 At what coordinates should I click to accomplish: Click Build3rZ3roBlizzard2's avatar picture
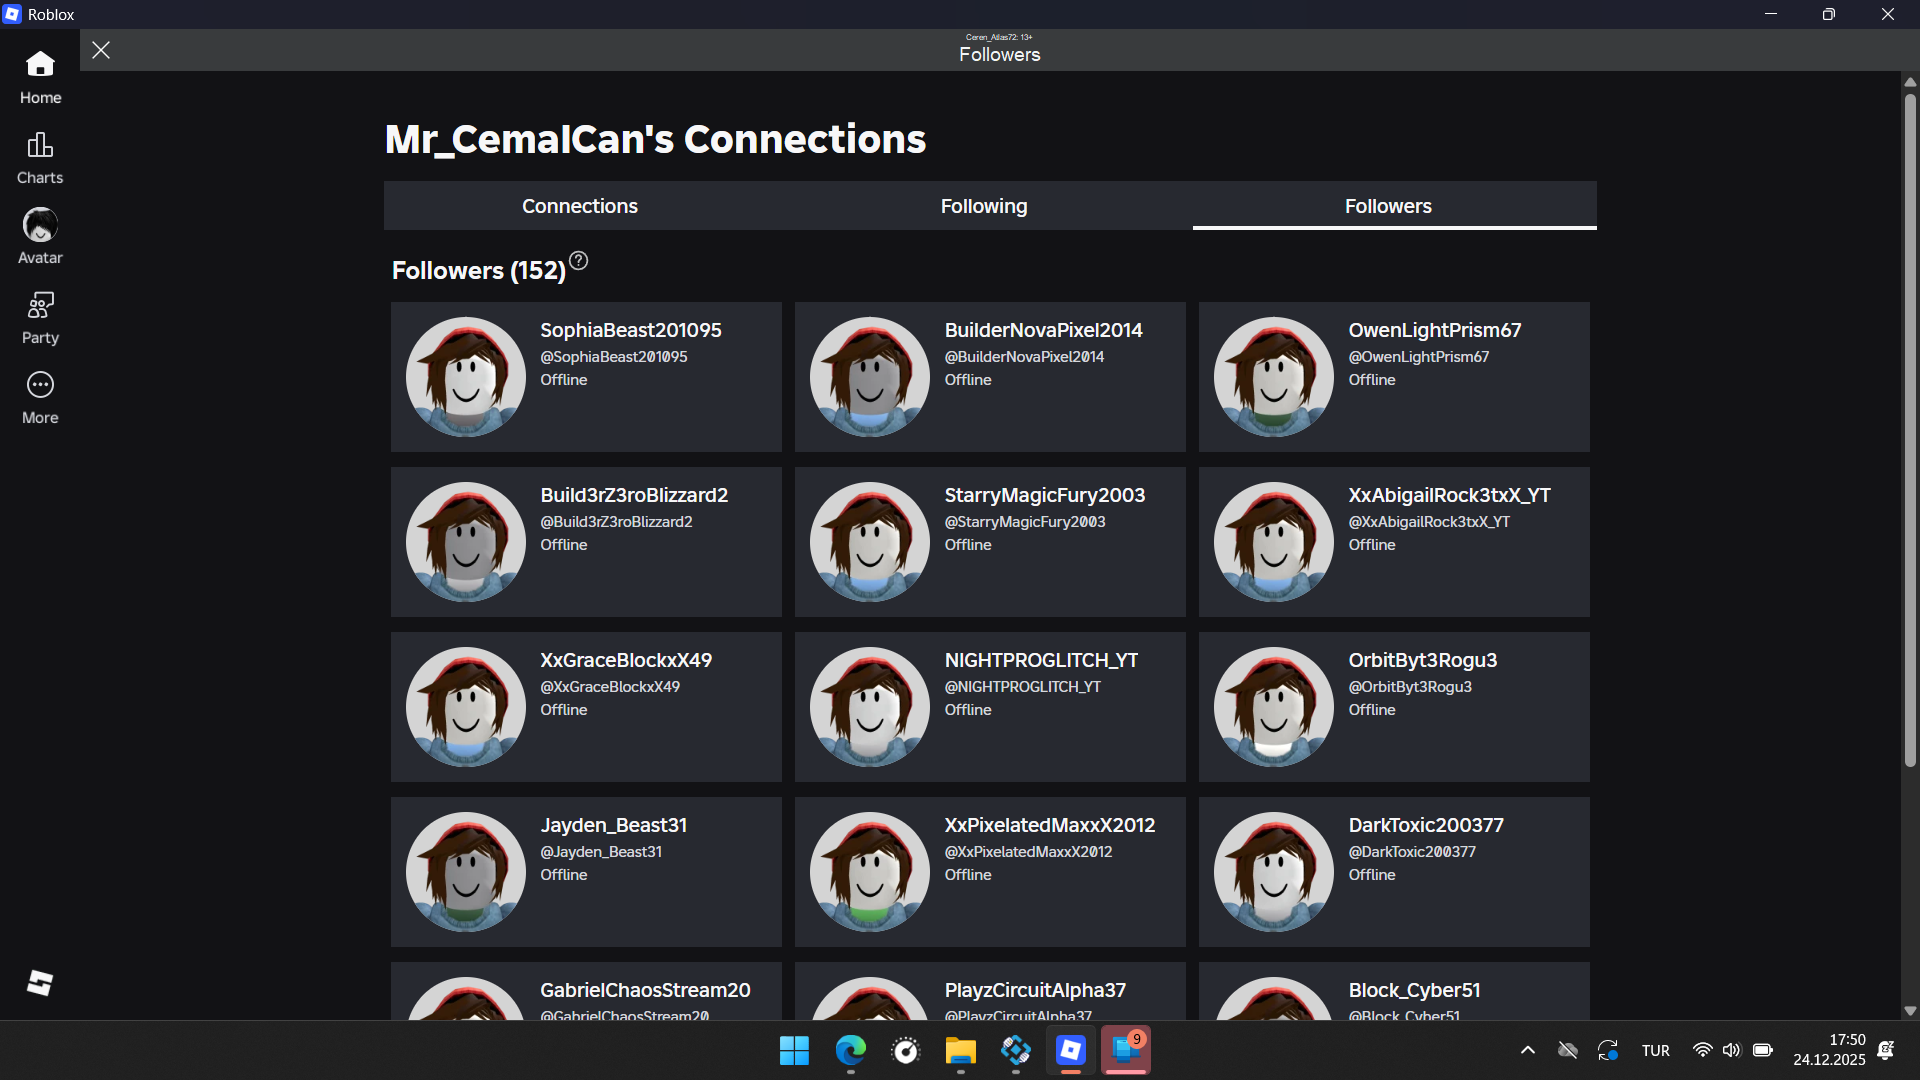pyautogui.click(x=466, y=542)
